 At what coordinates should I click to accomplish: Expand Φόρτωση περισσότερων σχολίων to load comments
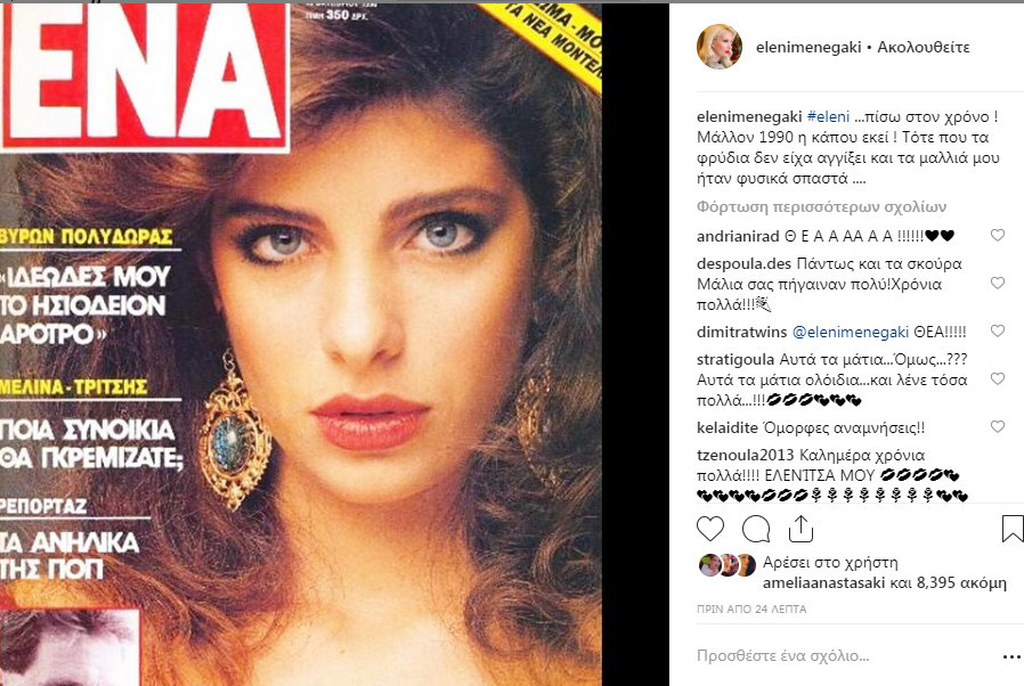point(822,207)
